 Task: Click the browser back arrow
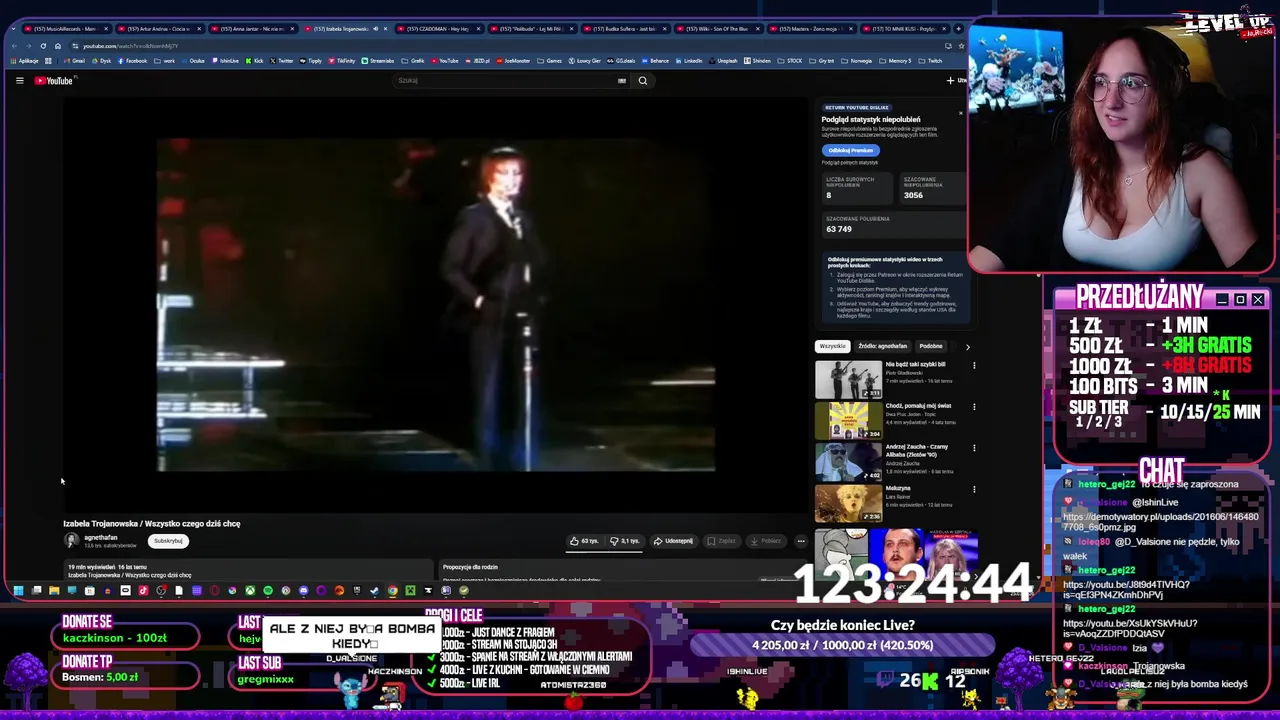[14, 46]
